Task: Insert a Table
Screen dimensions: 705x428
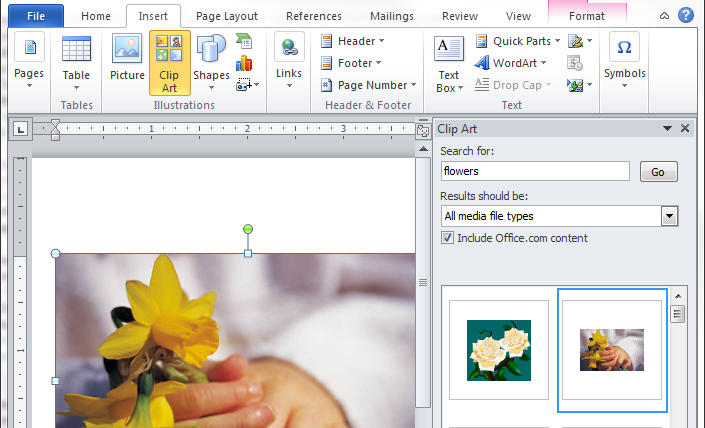Action: 76,62
